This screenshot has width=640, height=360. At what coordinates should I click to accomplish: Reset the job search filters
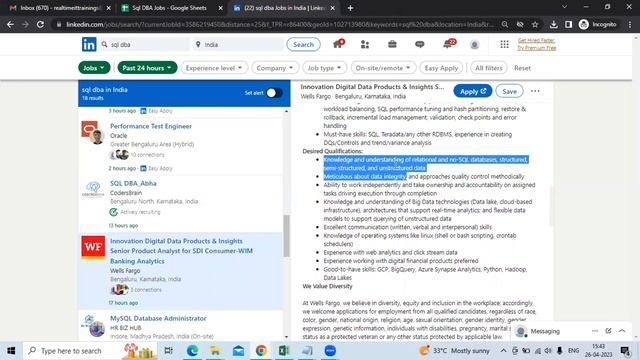tap(522, 68)
